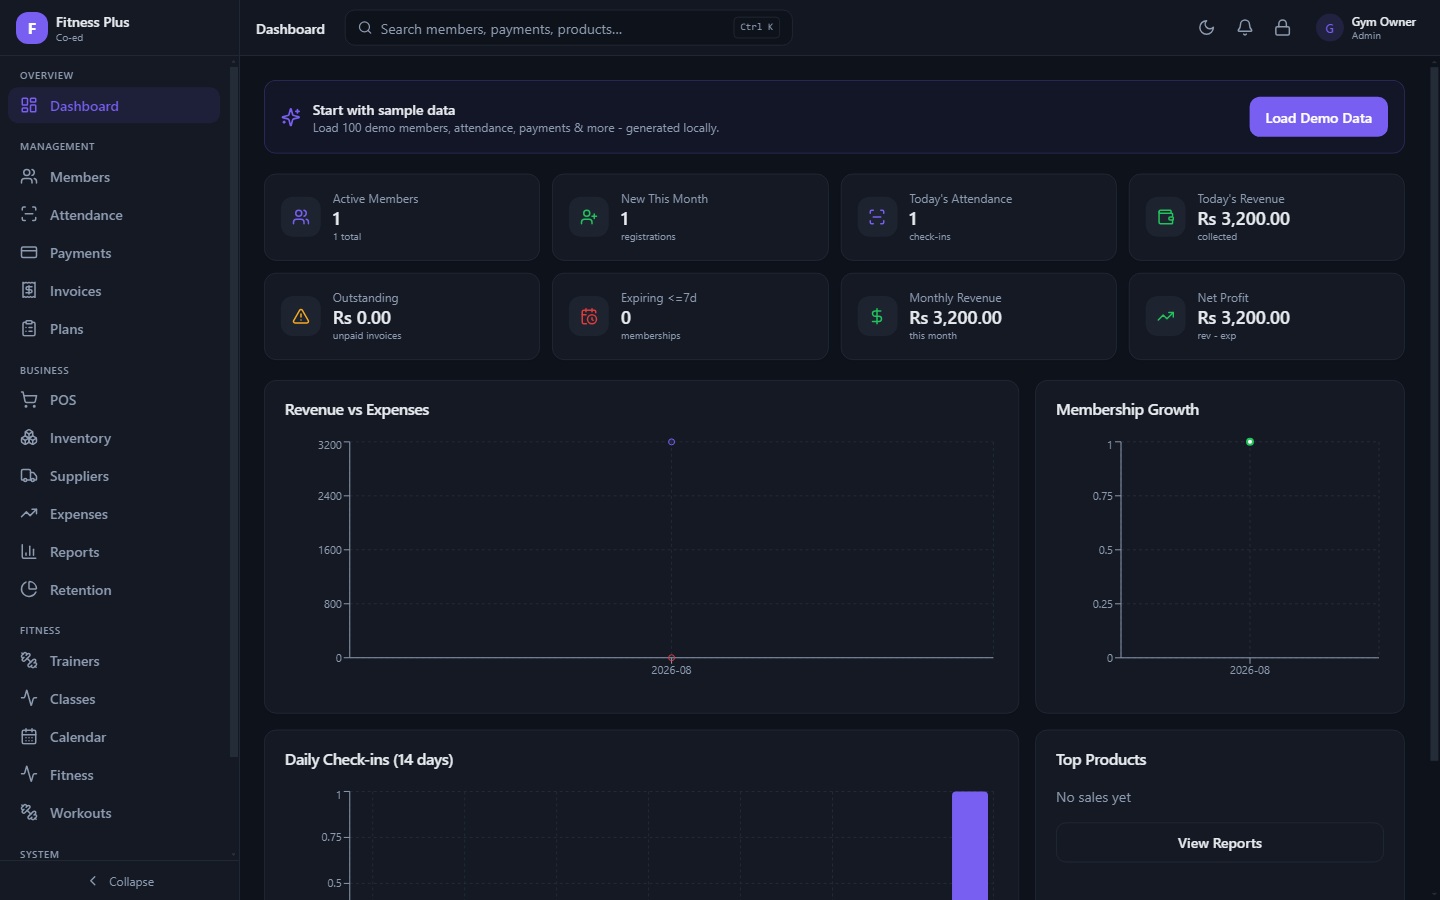Go to Classes page

(x=114, y=699)
